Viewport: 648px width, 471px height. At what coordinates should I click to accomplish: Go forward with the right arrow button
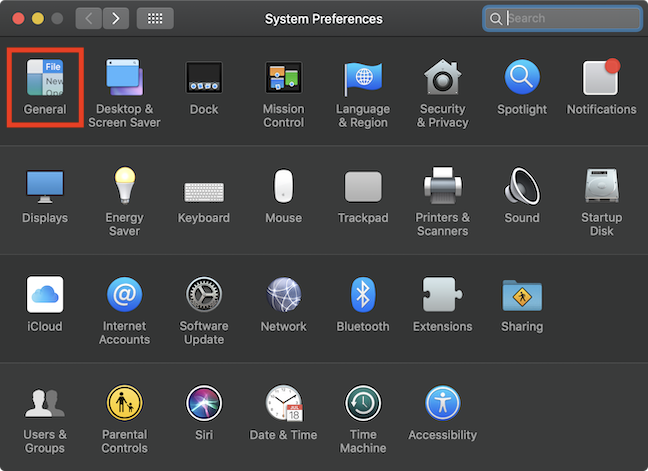pos(116,19)
